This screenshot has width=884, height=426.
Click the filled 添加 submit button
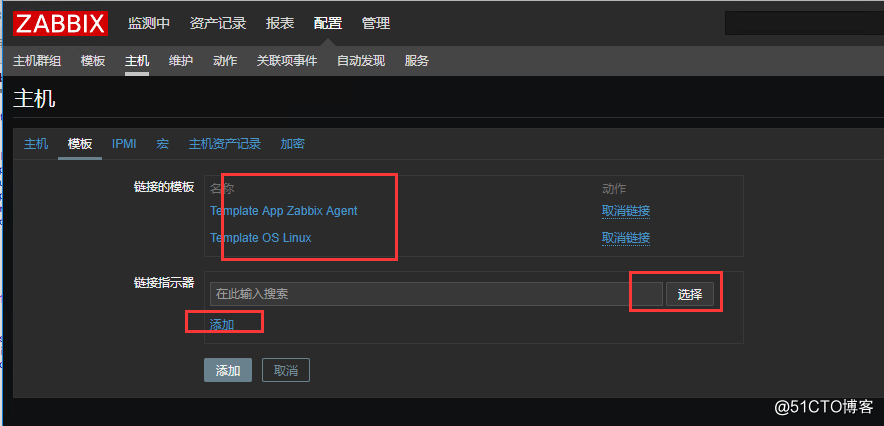[228, 370]
